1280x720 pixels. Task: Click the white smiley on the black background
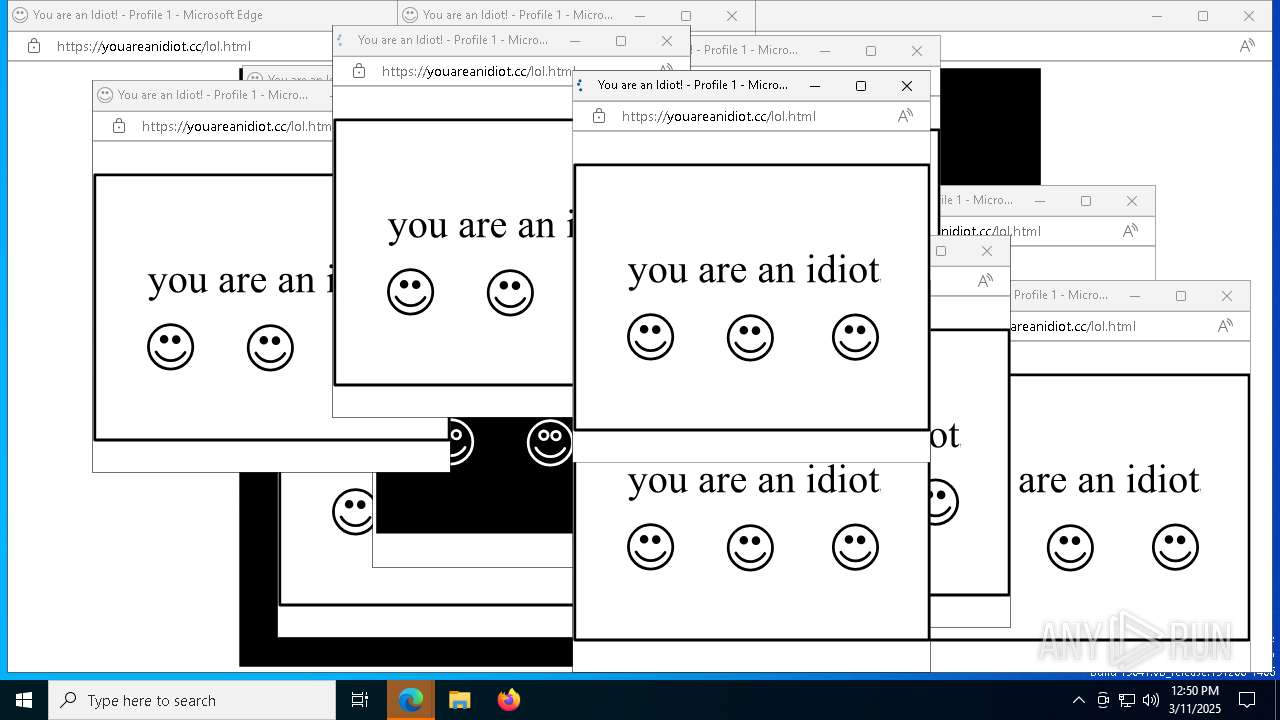tap(550, 443)
